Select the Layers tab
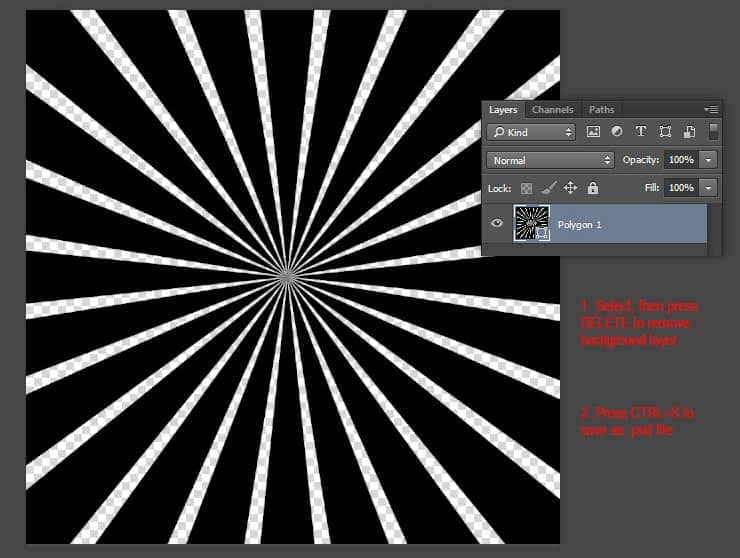 click(503, 110)
